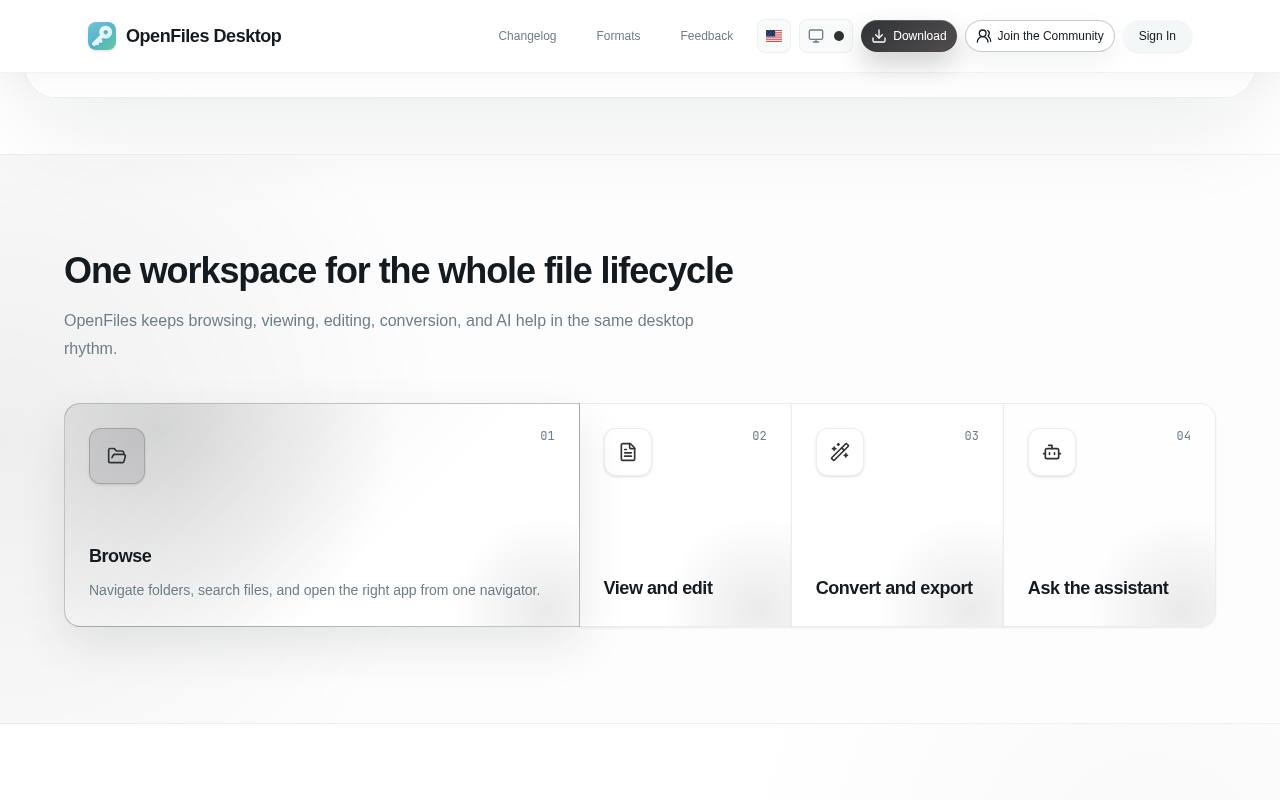Click the magic wand icon above Convert and export

point(840,452)
